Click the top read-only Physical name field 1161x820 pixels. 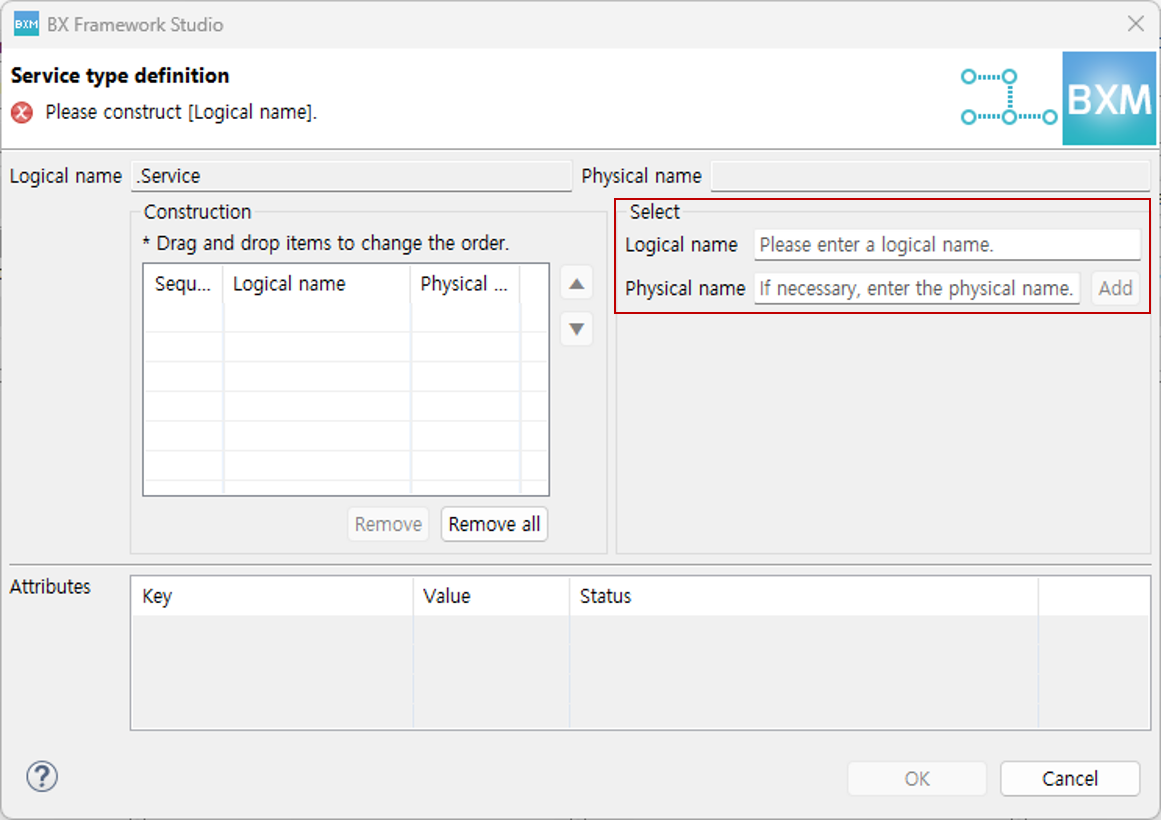tap(930, 176)
